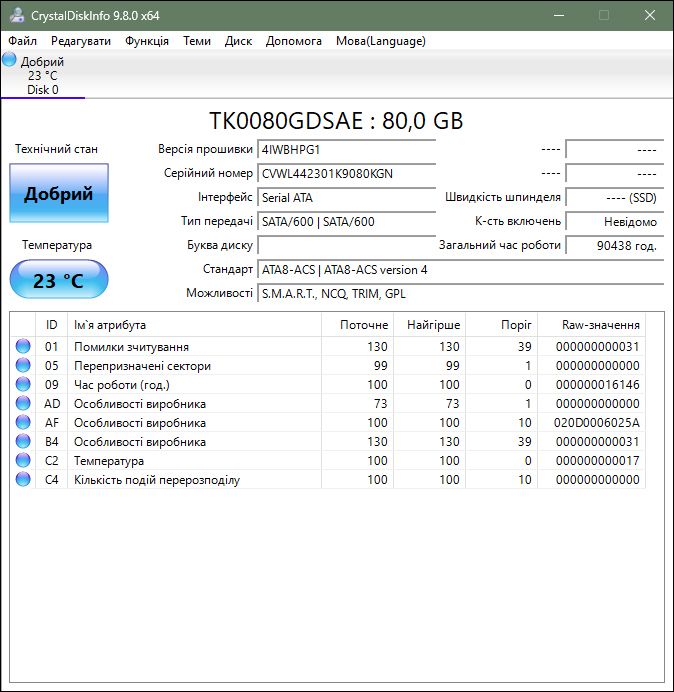
Task: Select Особливості виробника row with ID AD
Action: click(328, 403)
